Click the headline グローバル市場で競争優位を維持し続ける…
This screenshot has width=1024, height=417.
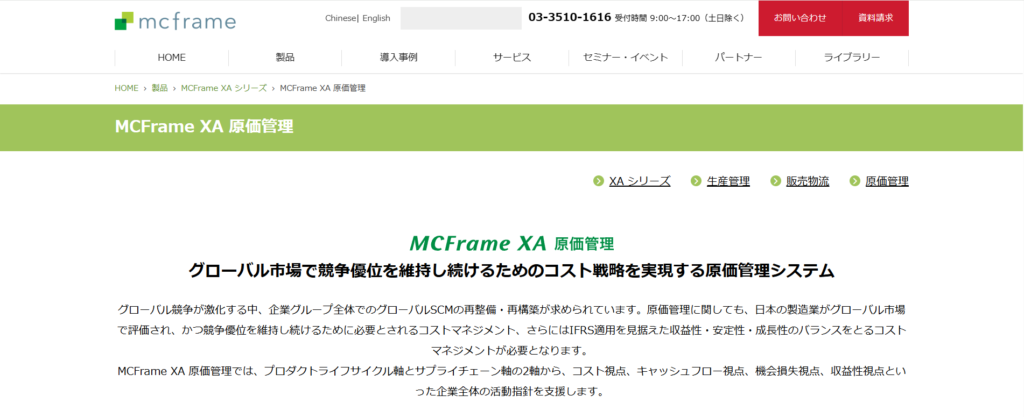point(511,270)
